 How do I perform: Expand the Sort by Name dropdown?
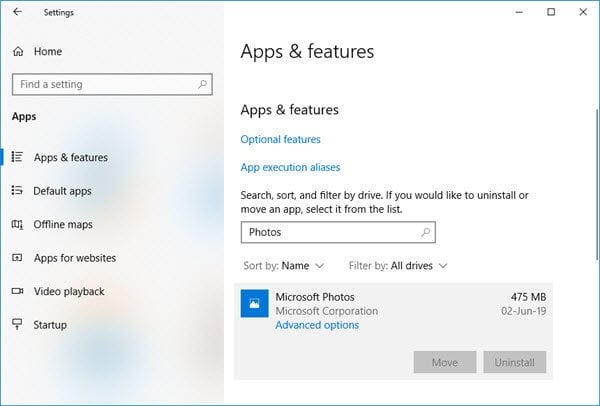click(284, 266)
